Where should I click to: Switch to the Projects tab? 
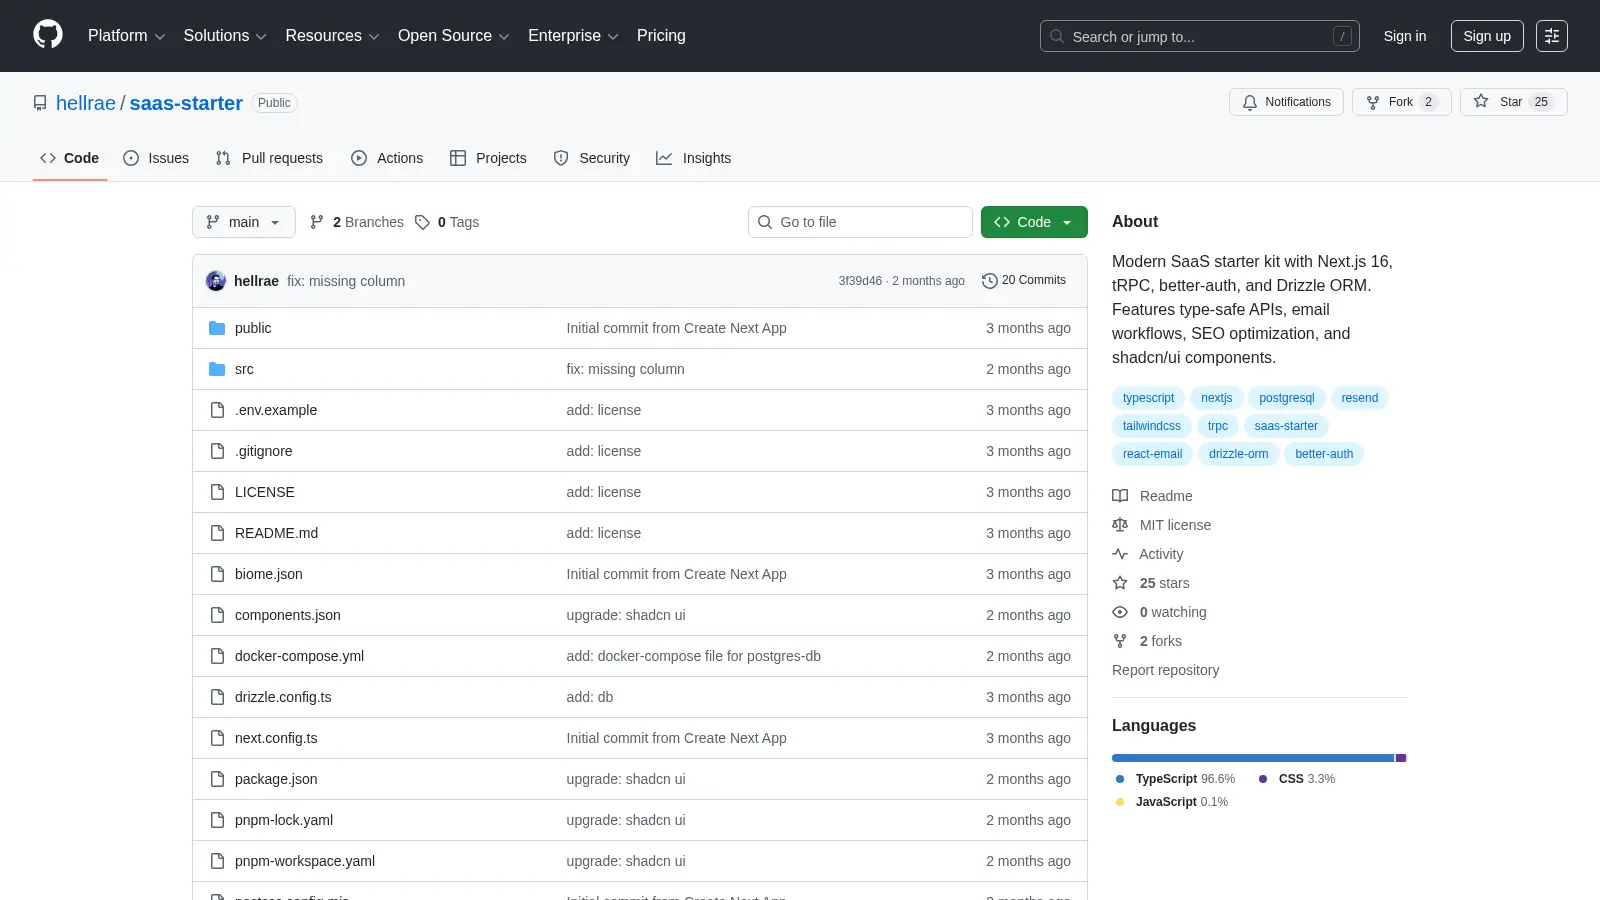coord(488,158)
